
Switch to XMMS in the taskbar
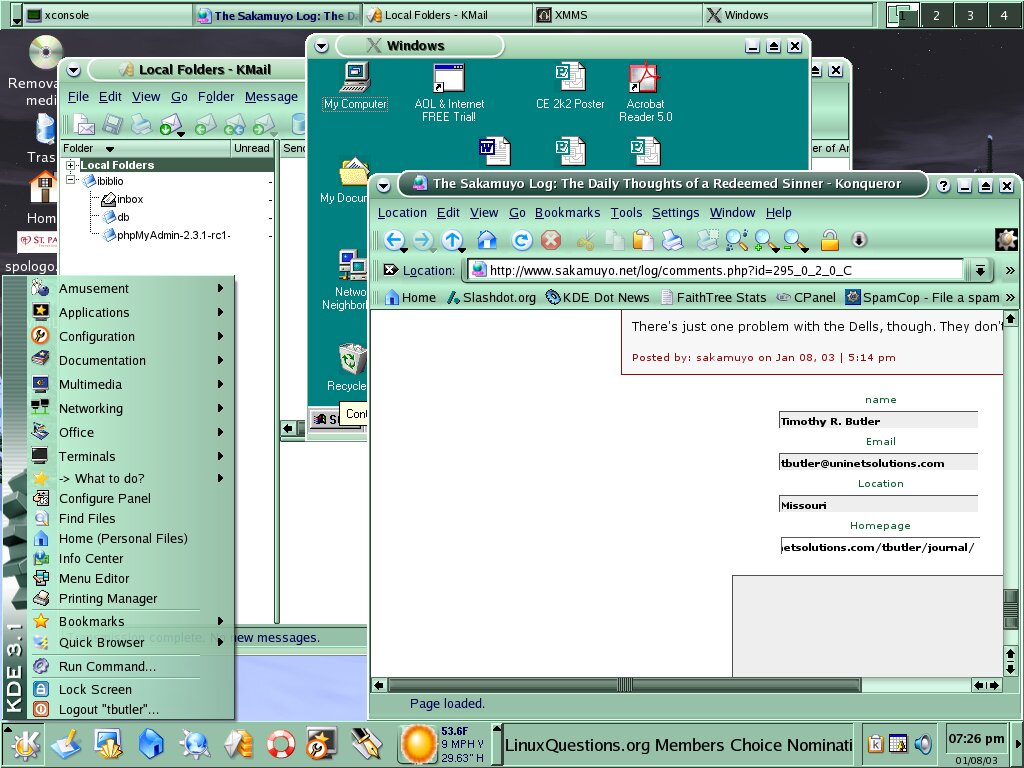coord(617,15)
